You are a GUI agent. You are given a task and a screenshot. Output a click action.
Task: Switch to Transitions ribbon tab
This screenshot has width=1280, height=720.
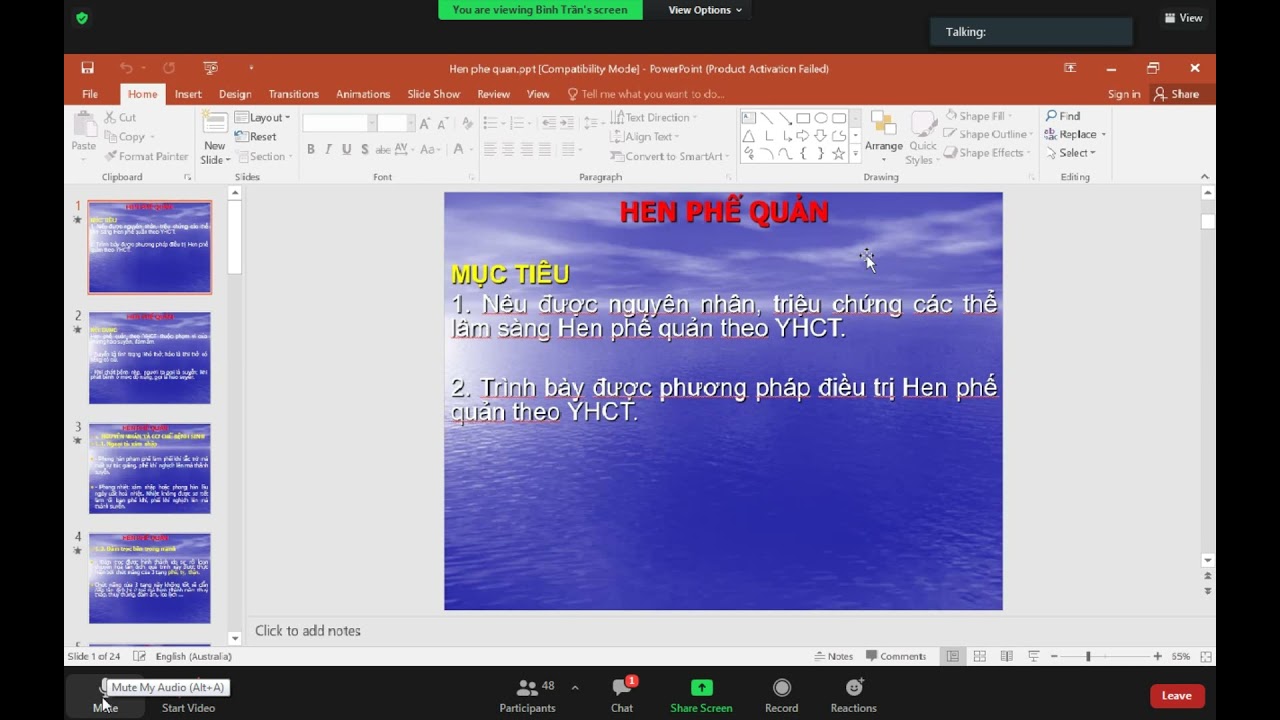tap(293, 94)
